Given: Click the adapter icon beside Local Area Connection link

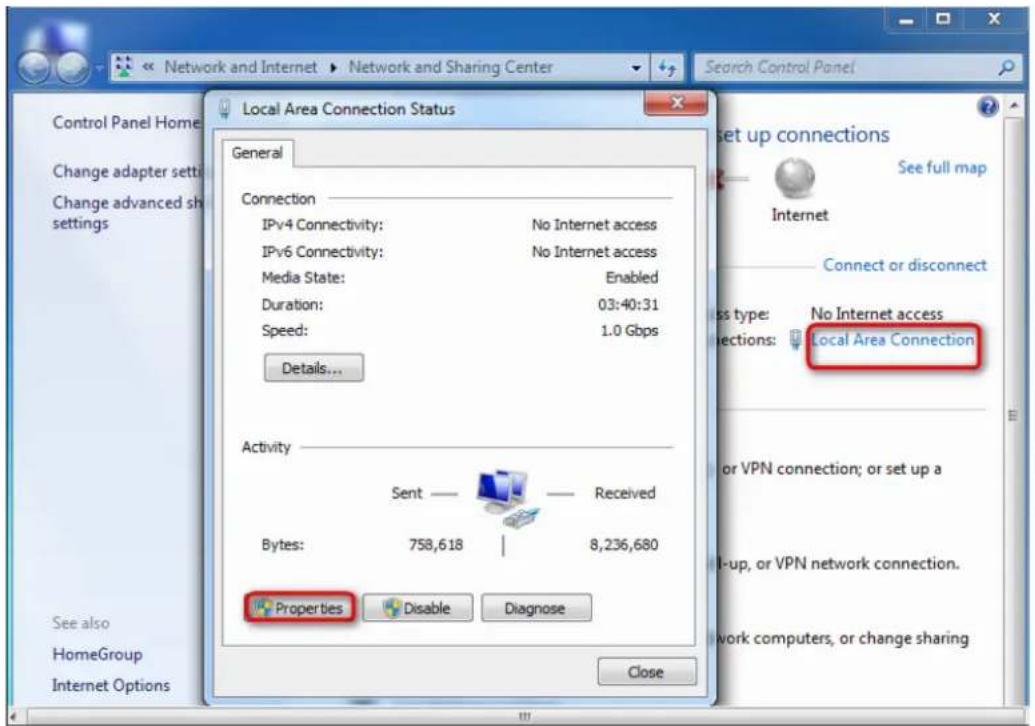Looking at the screenshot, I should [x=795, y=340].
